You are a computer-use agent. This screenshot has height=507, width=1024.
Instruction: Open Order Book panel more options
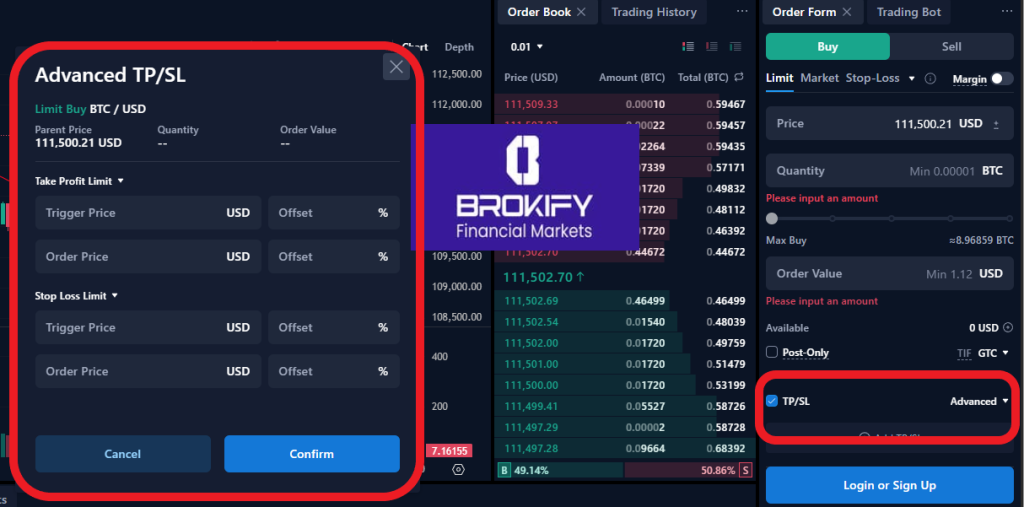741,12
